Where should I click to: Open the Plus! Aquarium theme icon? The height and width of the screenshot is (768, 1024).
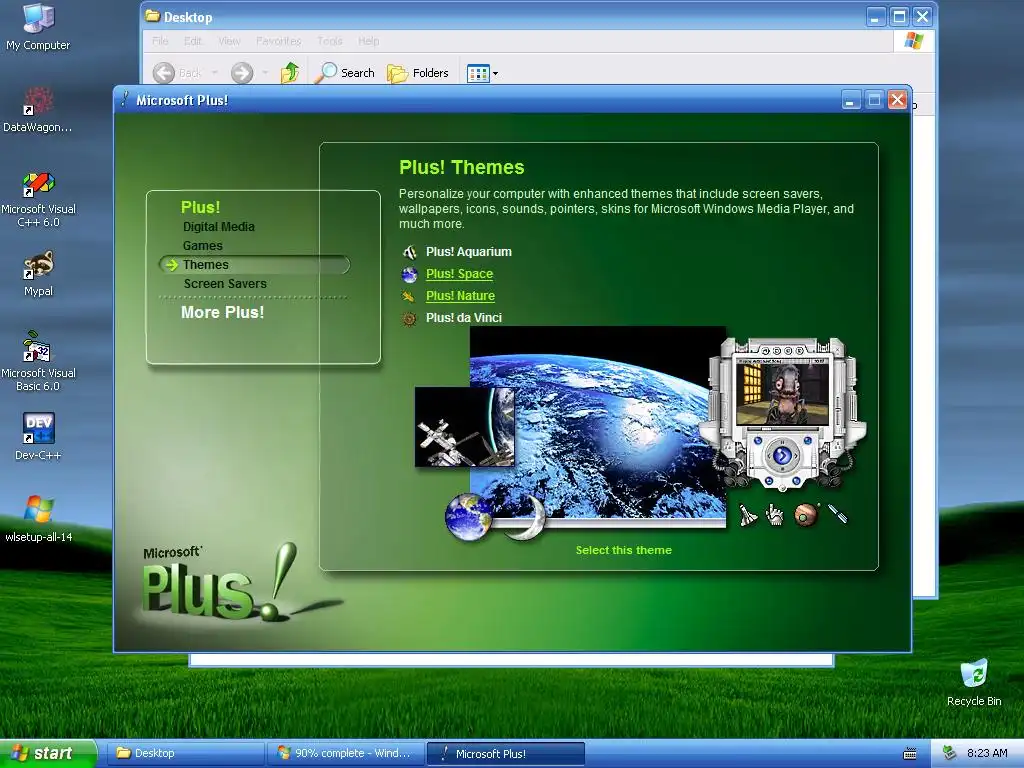click(x=409, y=252)
